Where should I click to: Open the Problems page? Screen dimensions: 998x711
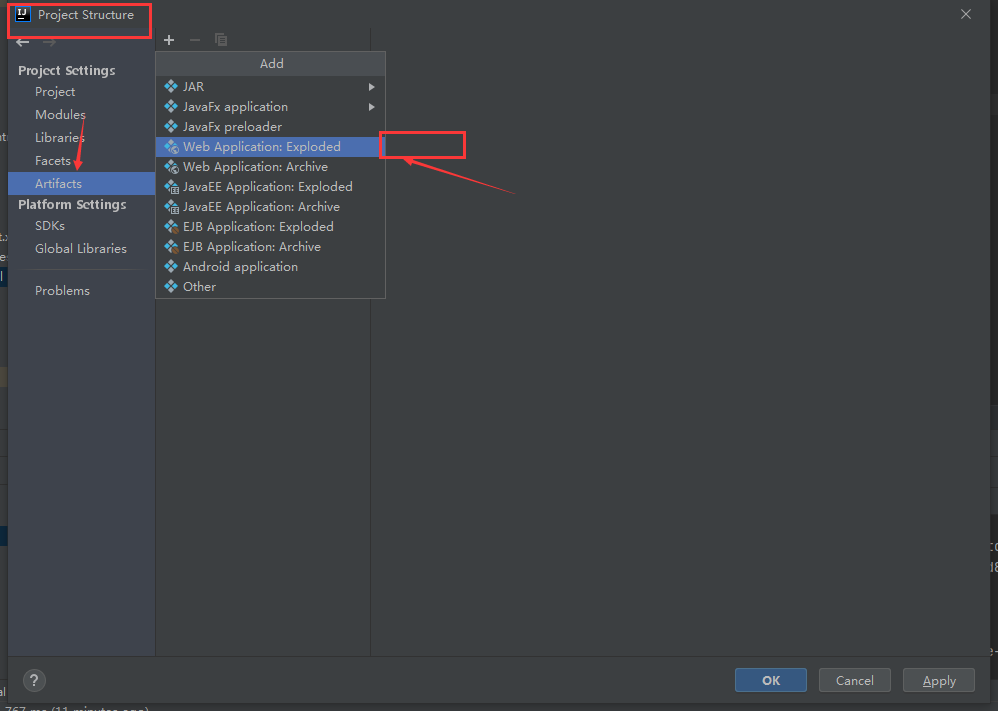pyautogui.click(x=81, y=290)
